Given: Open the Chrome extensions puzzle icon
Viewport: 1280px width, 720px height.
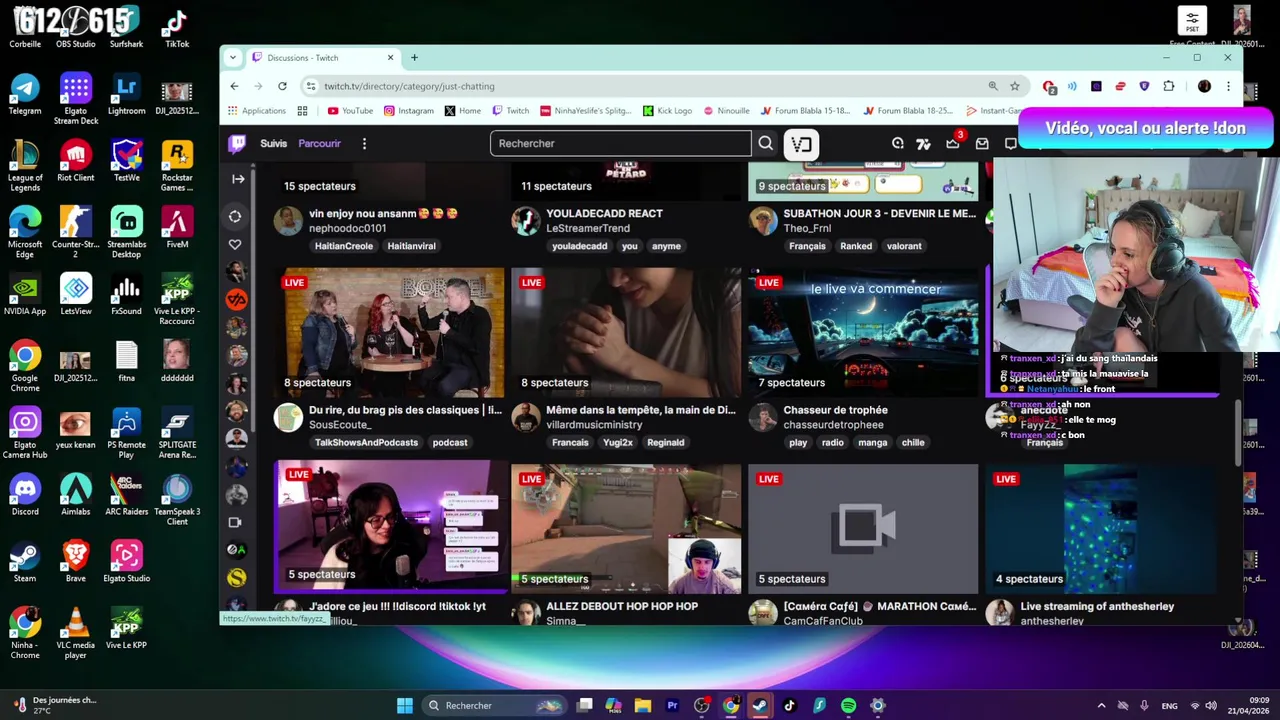Looking at the screenshot, I should 1169,86.
